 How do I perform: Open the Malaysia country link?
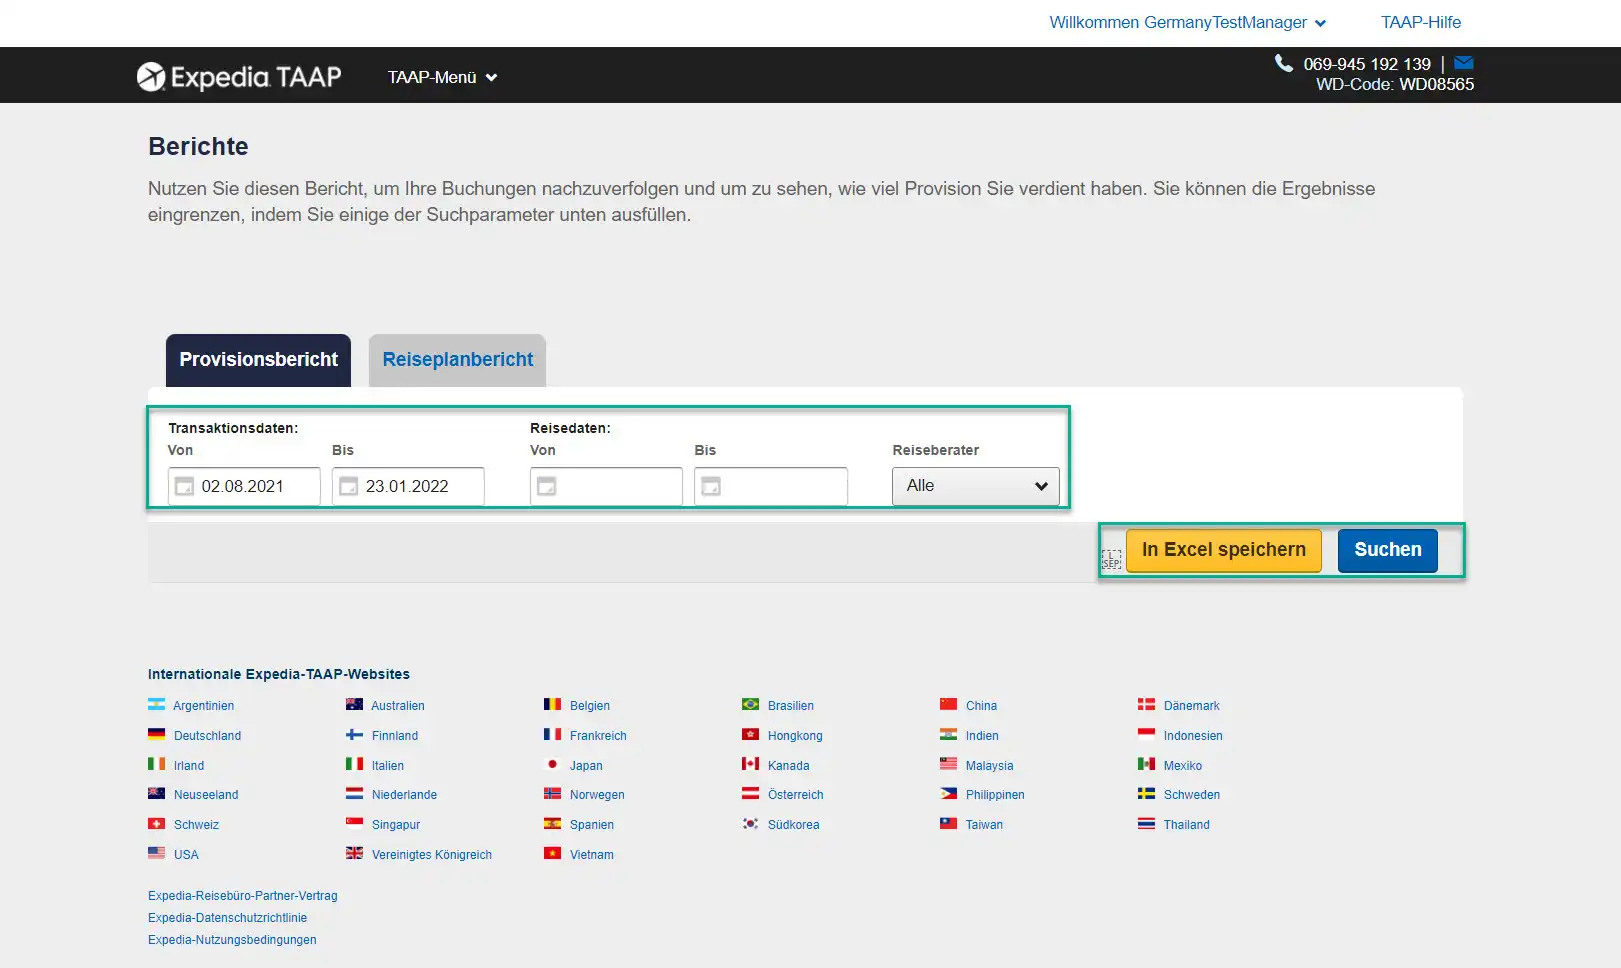click(x=989, y=765)
